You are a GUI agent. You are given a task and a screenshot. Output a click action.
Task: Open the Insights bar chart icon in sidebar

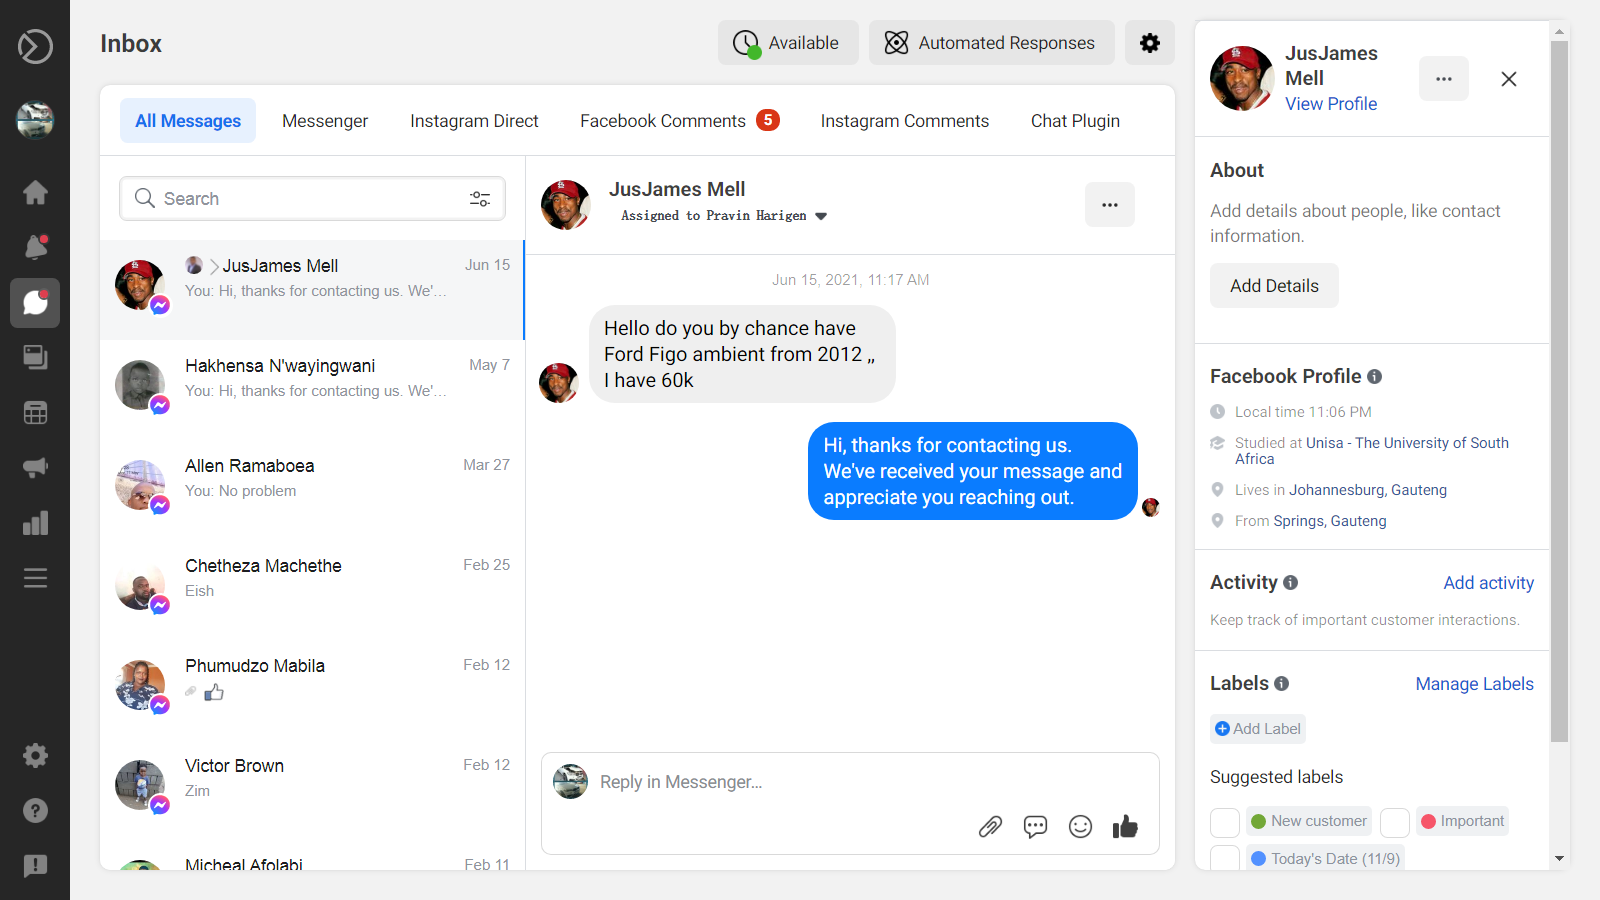pyautogui.click(x=35, y=523)
